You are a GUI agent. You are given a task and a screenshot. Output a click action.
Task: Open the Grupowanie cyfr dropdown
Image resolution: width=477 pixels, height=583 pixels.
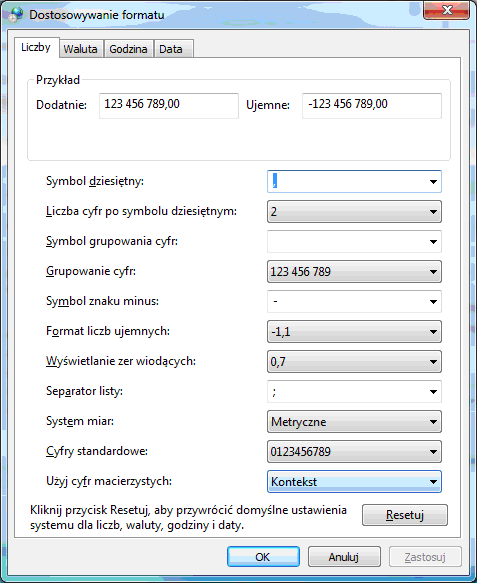pyautogui.click(x=354, y=271)
